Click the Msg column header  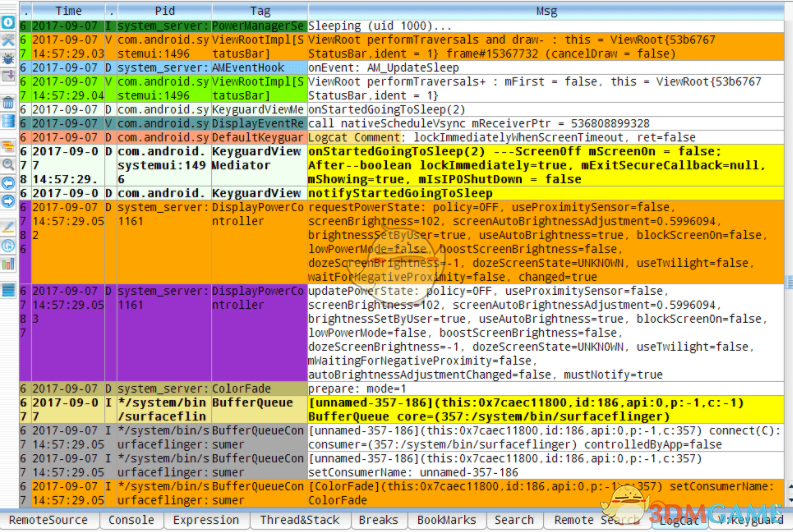[546, 11]
